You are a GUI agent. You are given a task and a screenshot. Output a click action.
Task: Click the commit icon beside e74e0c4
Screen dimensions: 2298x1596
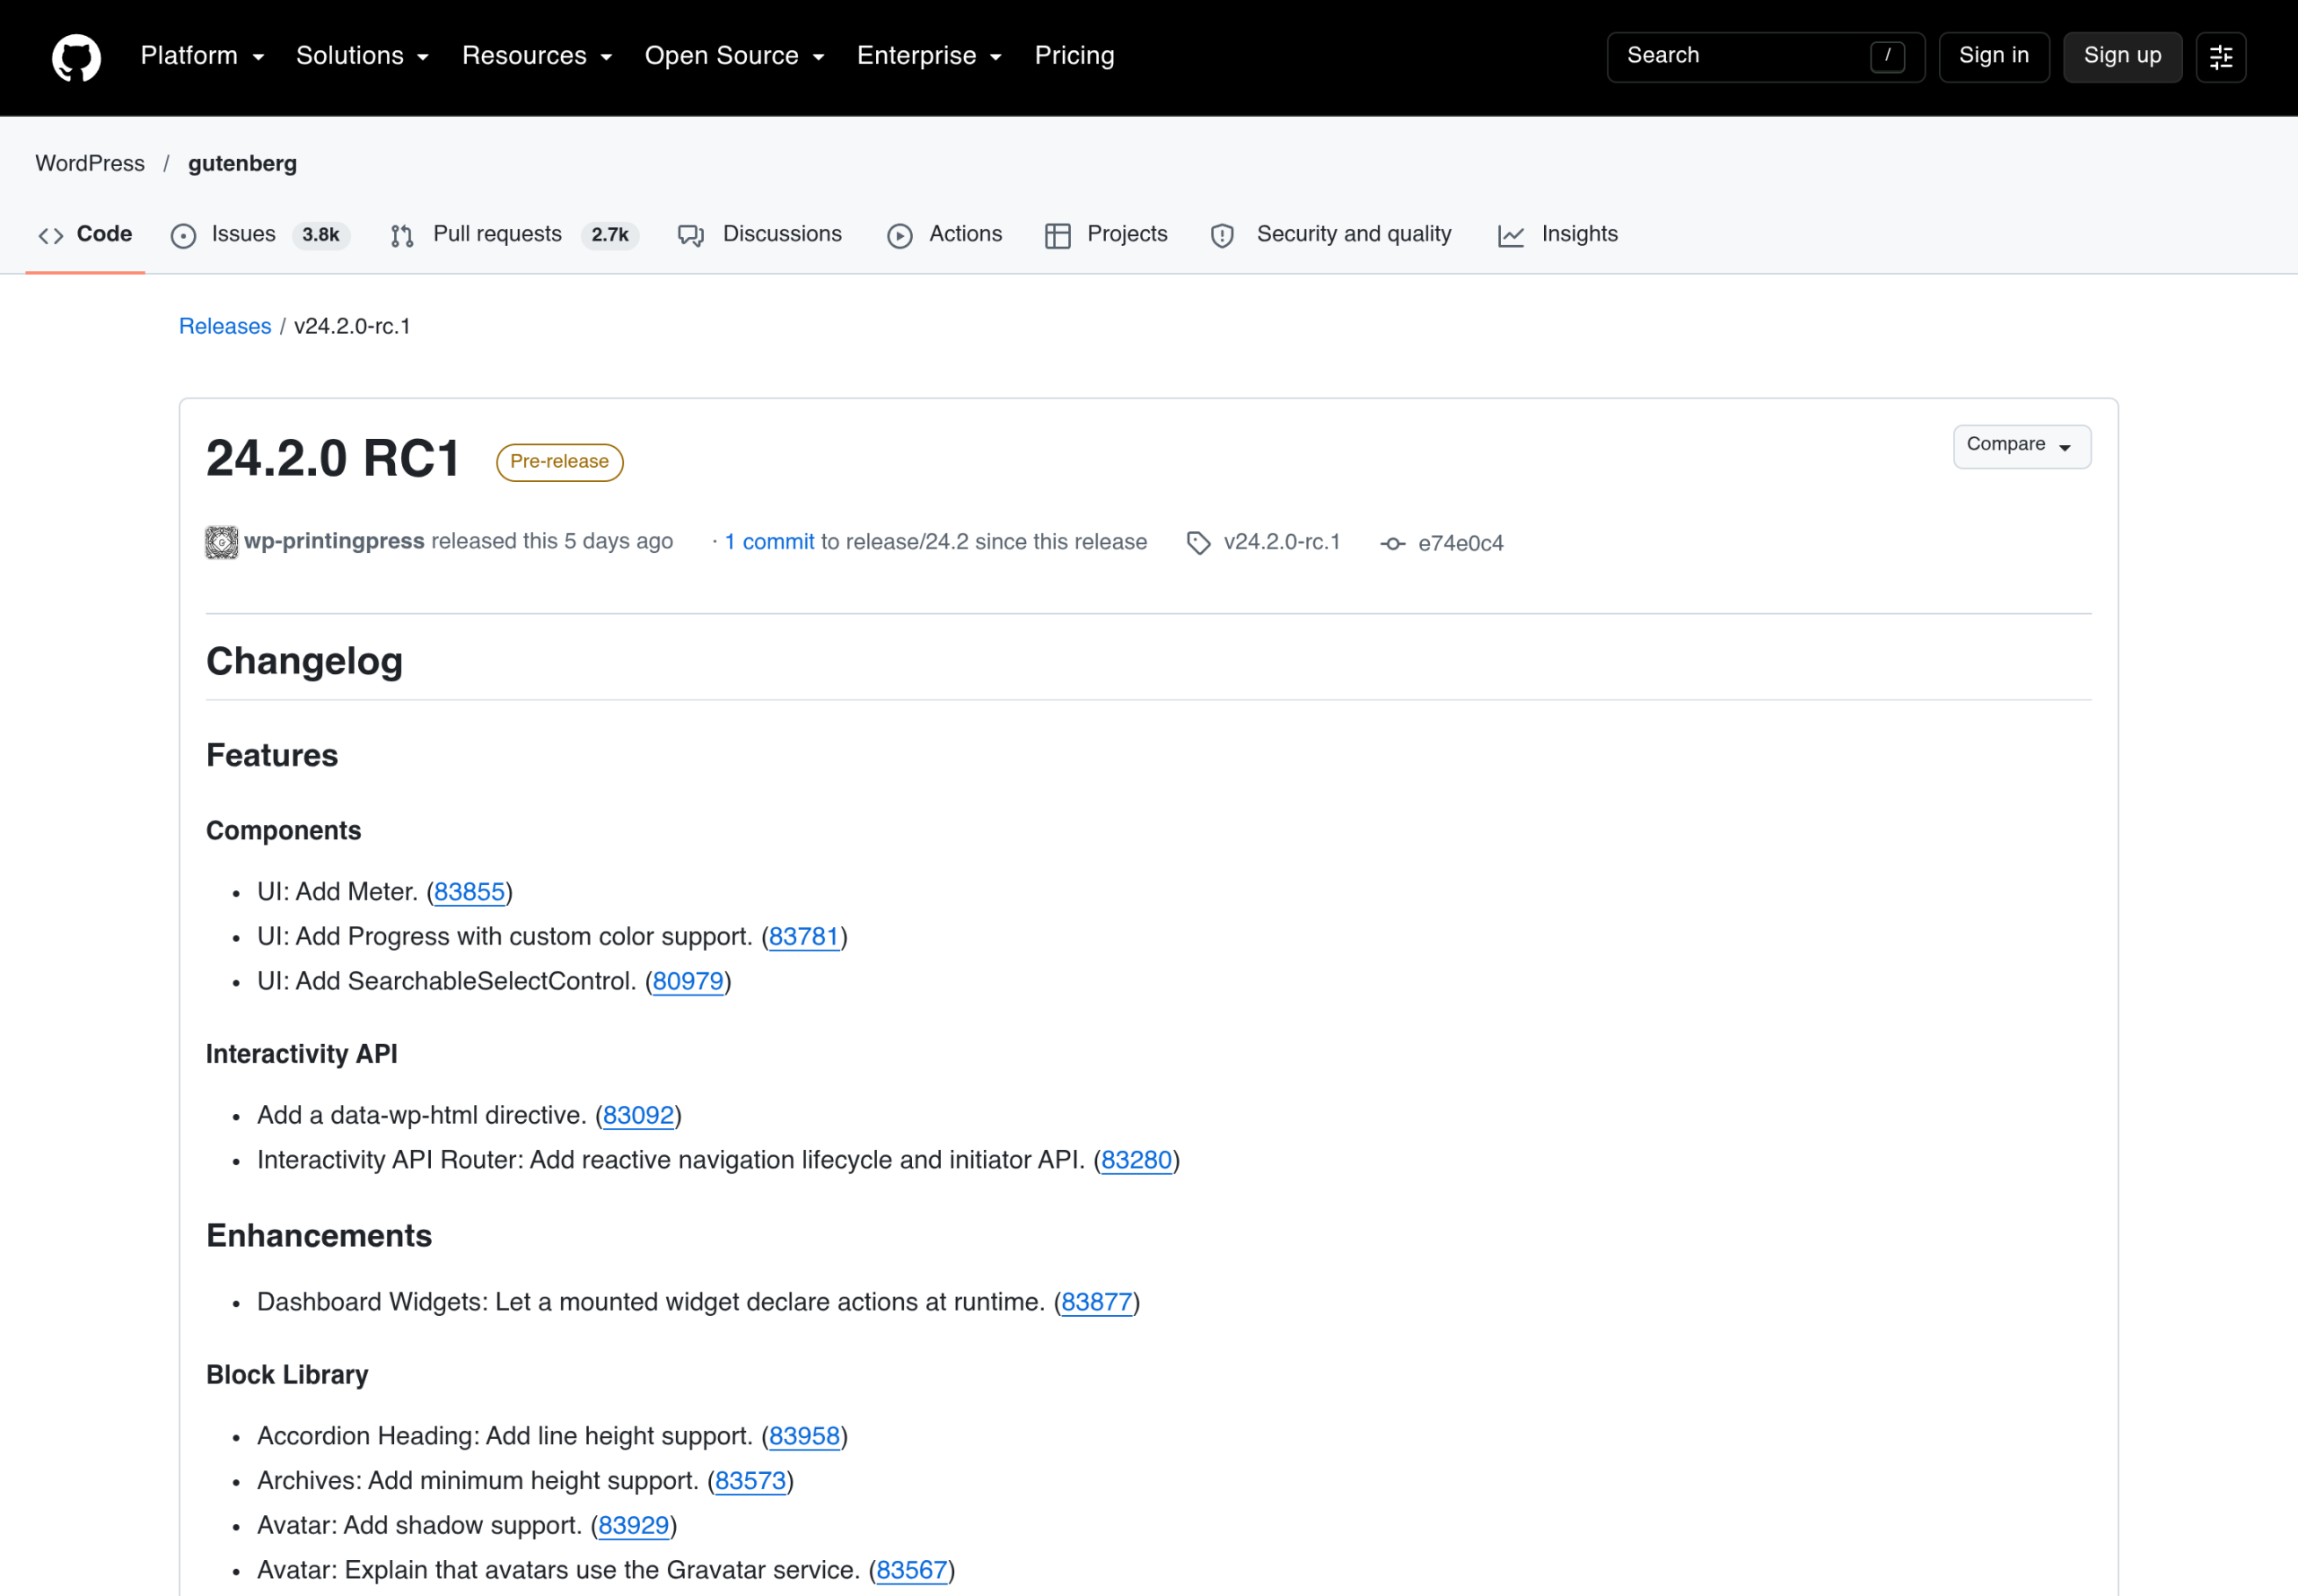(x=1393, y=543)
